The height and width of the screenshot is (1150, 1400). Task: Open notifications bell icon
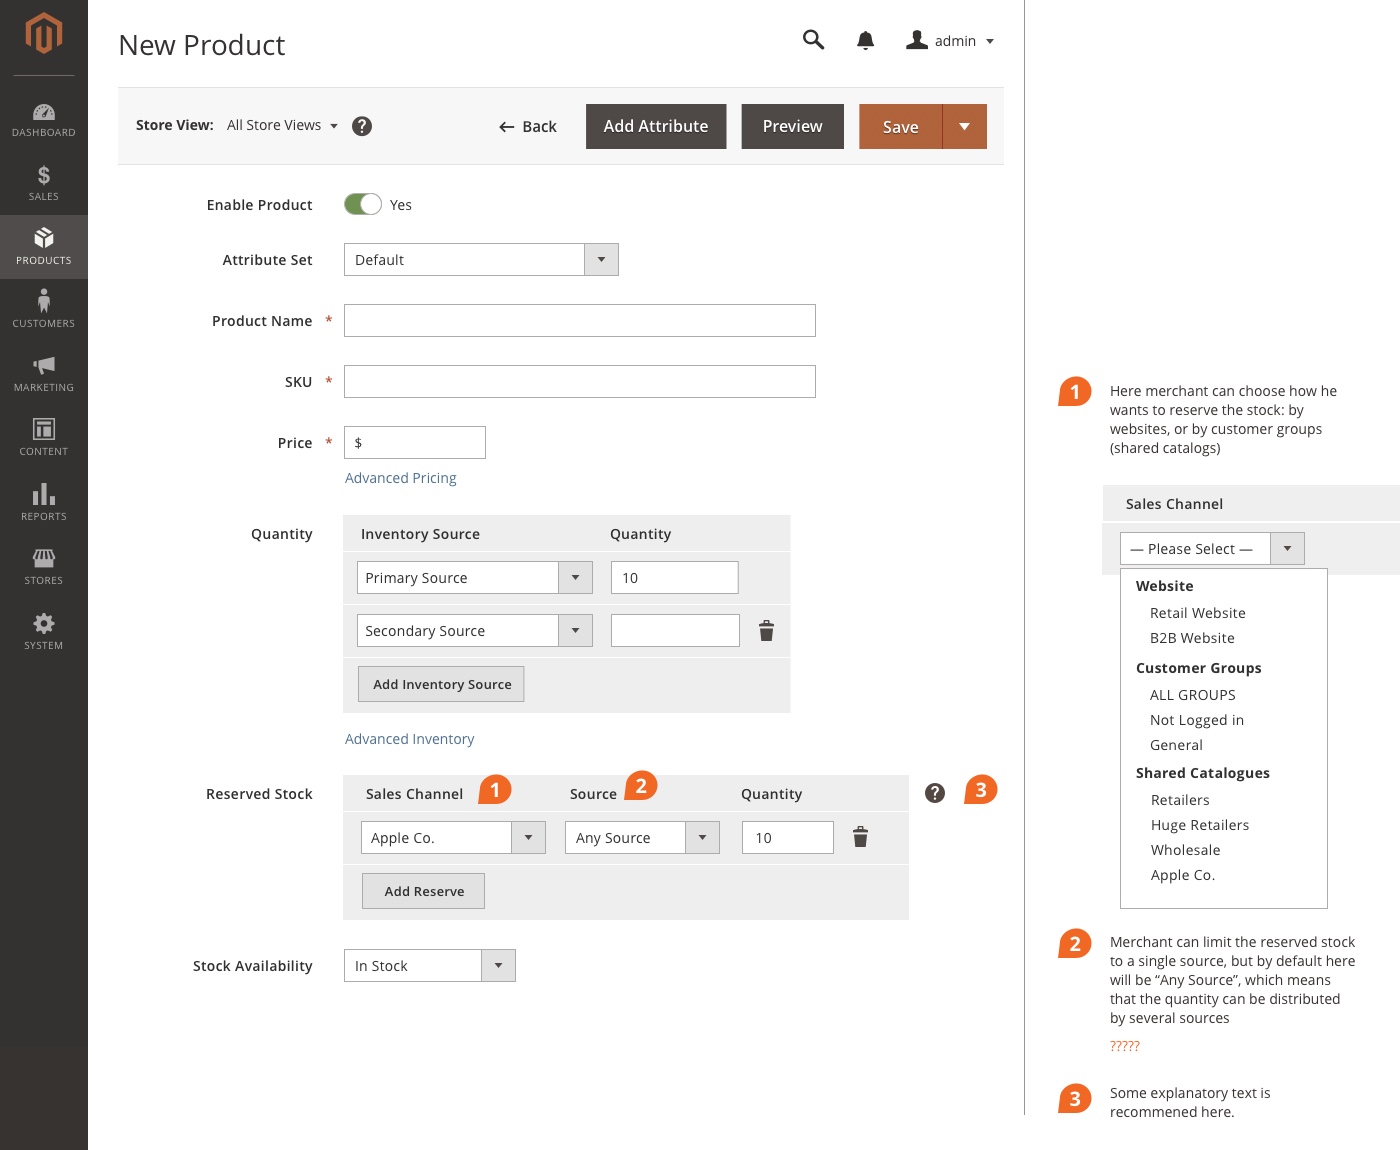tap(865, 41)
